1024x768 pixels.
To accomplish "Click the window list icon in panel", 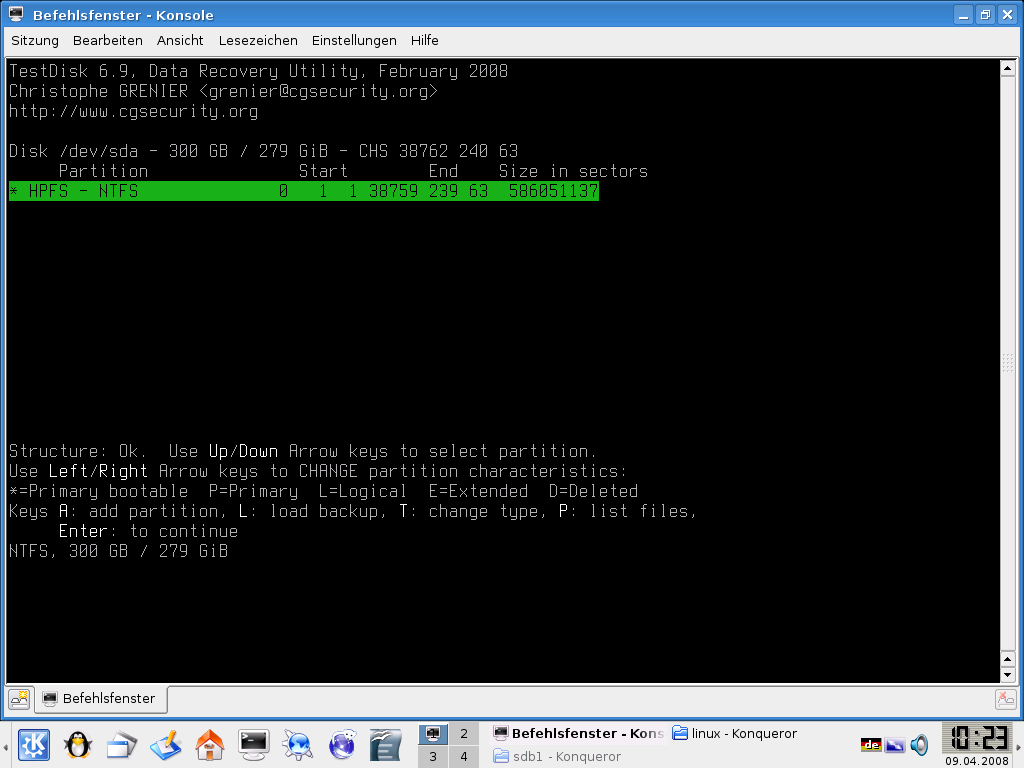I will pyautogui.click(x=121, y=745).
